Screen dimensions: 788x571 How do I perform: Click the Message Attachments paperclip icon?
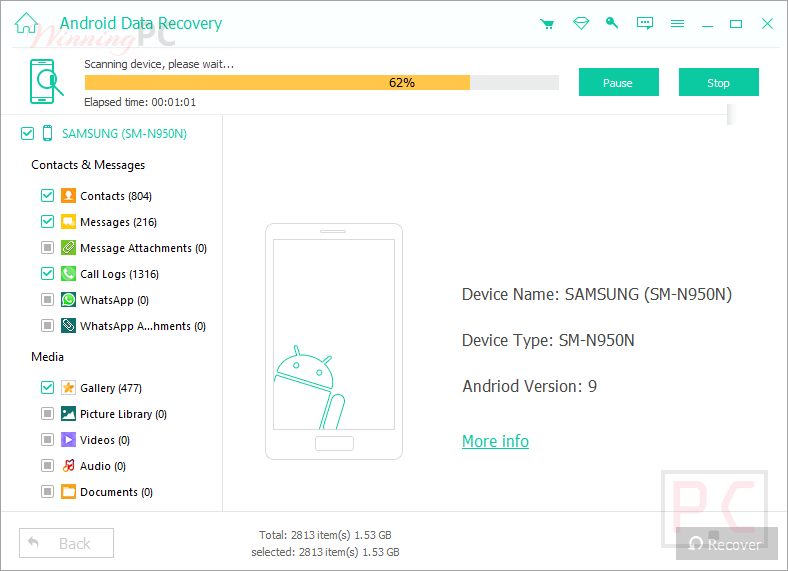pos(68,248)
